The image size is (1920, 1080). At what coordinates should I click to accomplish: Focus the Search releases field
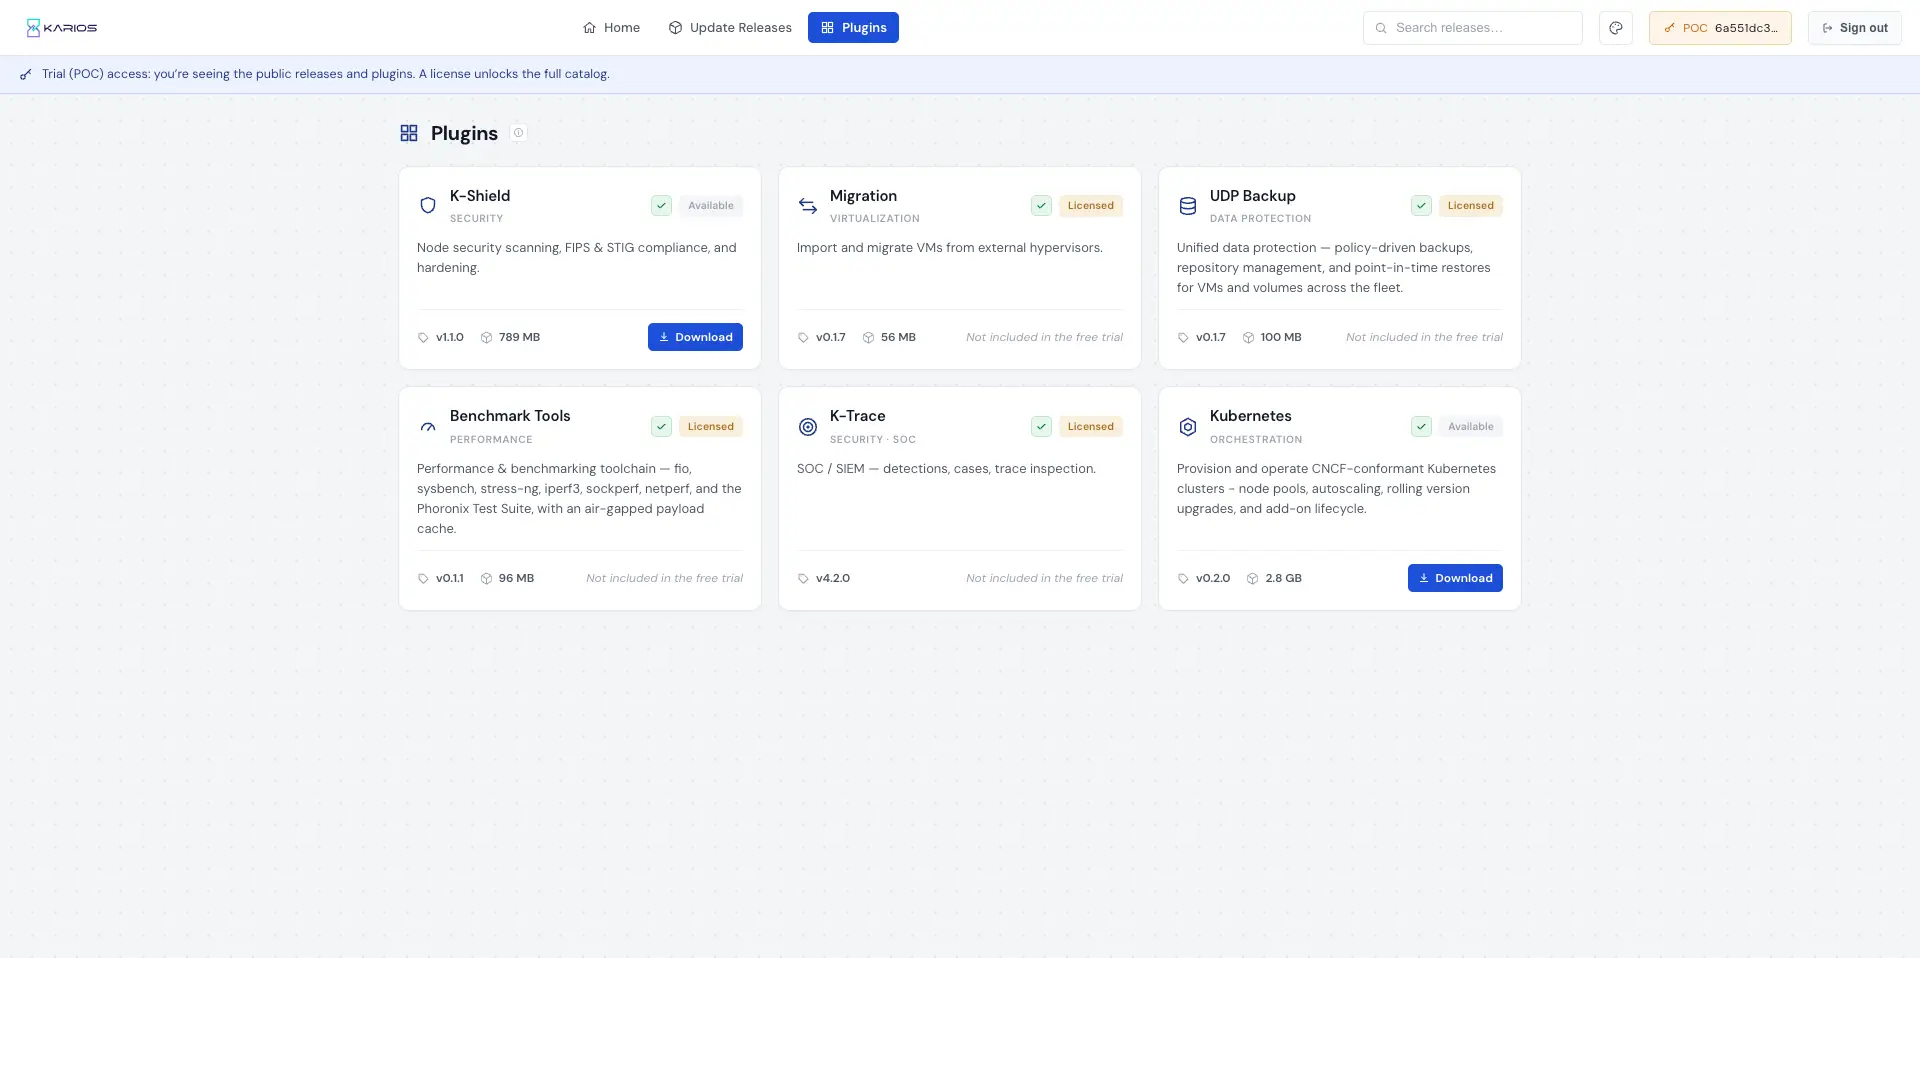[1472, 28]
